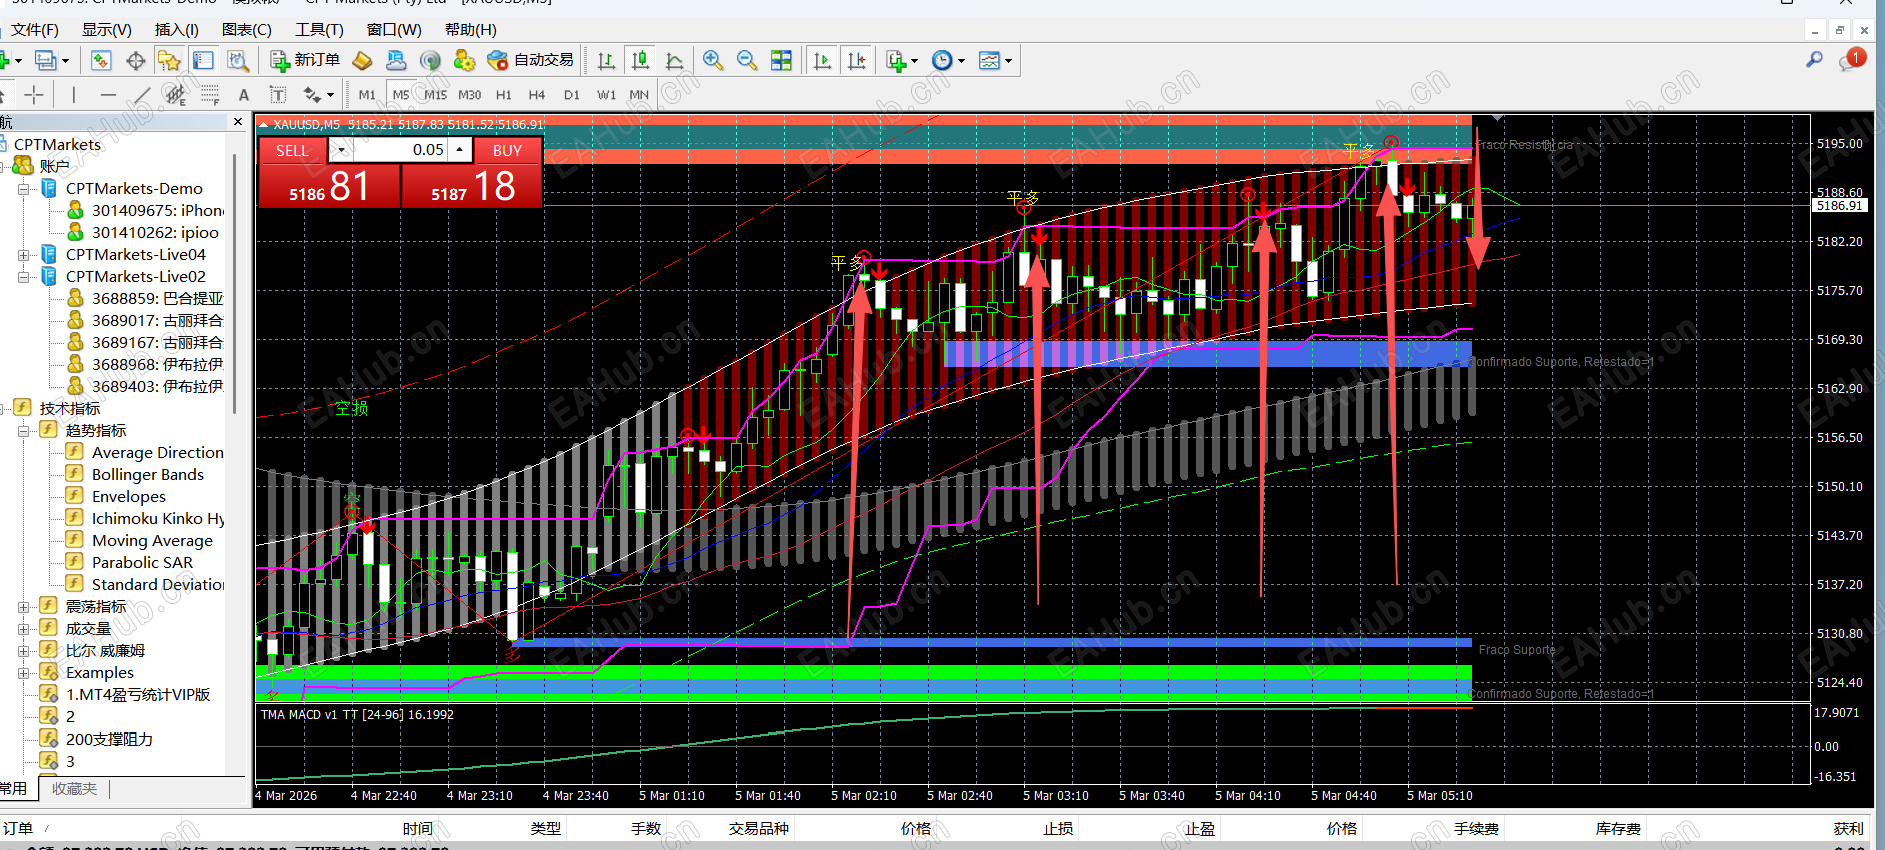Select account 301409675 in Navigator
The height and width of the screenshot is (850, 1885).
coord(157,211)
